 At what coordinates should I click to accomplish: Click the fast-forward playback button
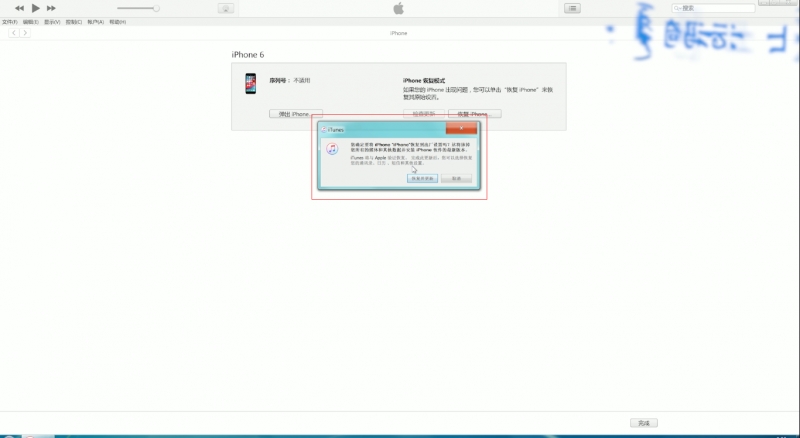coord(51,8)
